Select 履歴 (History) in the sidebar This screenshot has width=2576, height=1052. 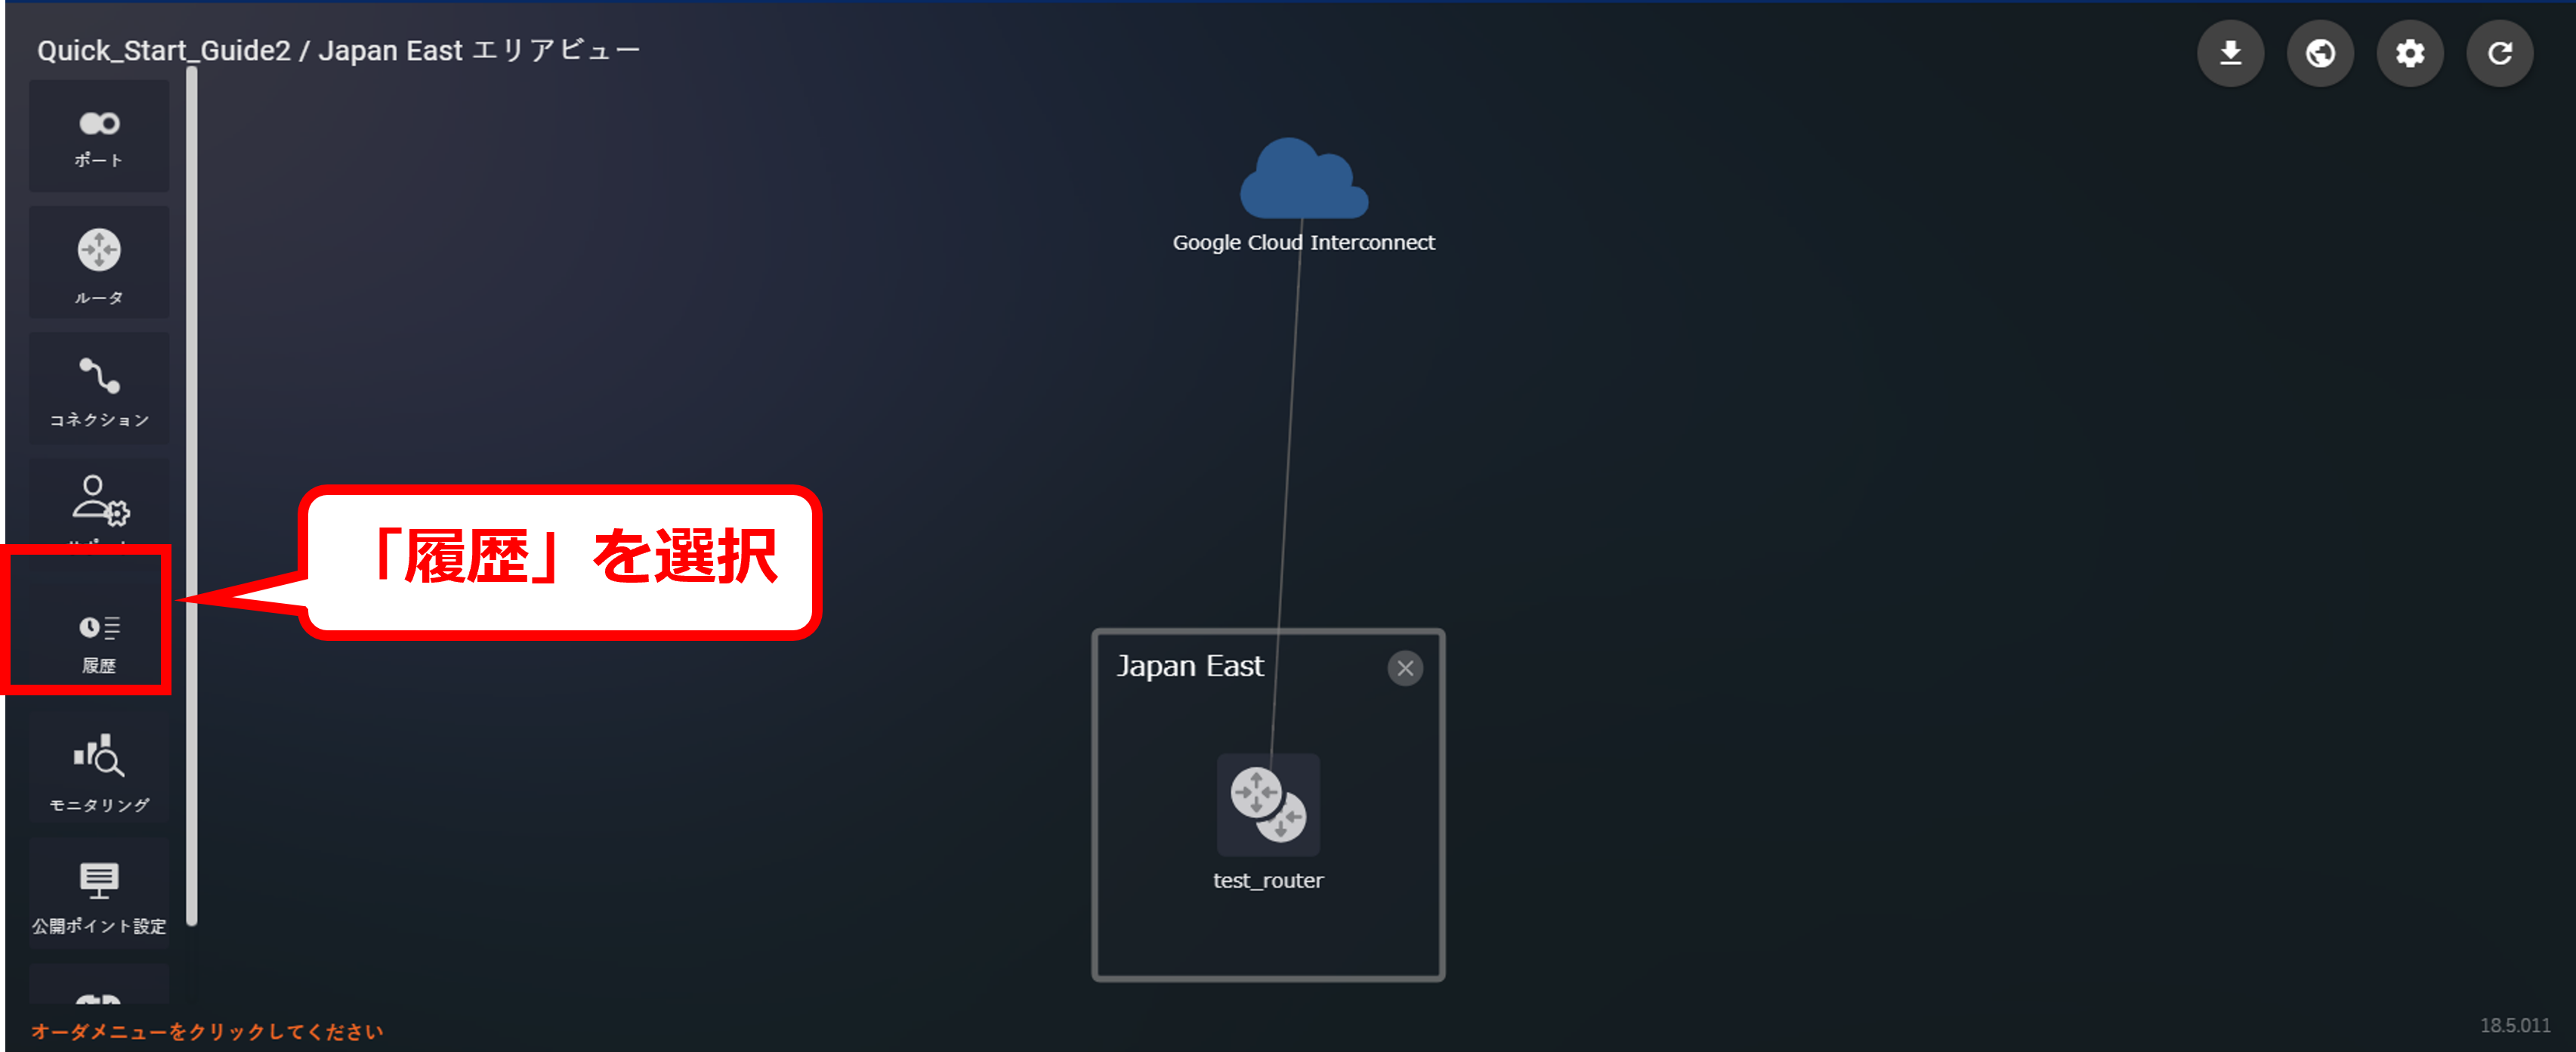click(98, 640)
